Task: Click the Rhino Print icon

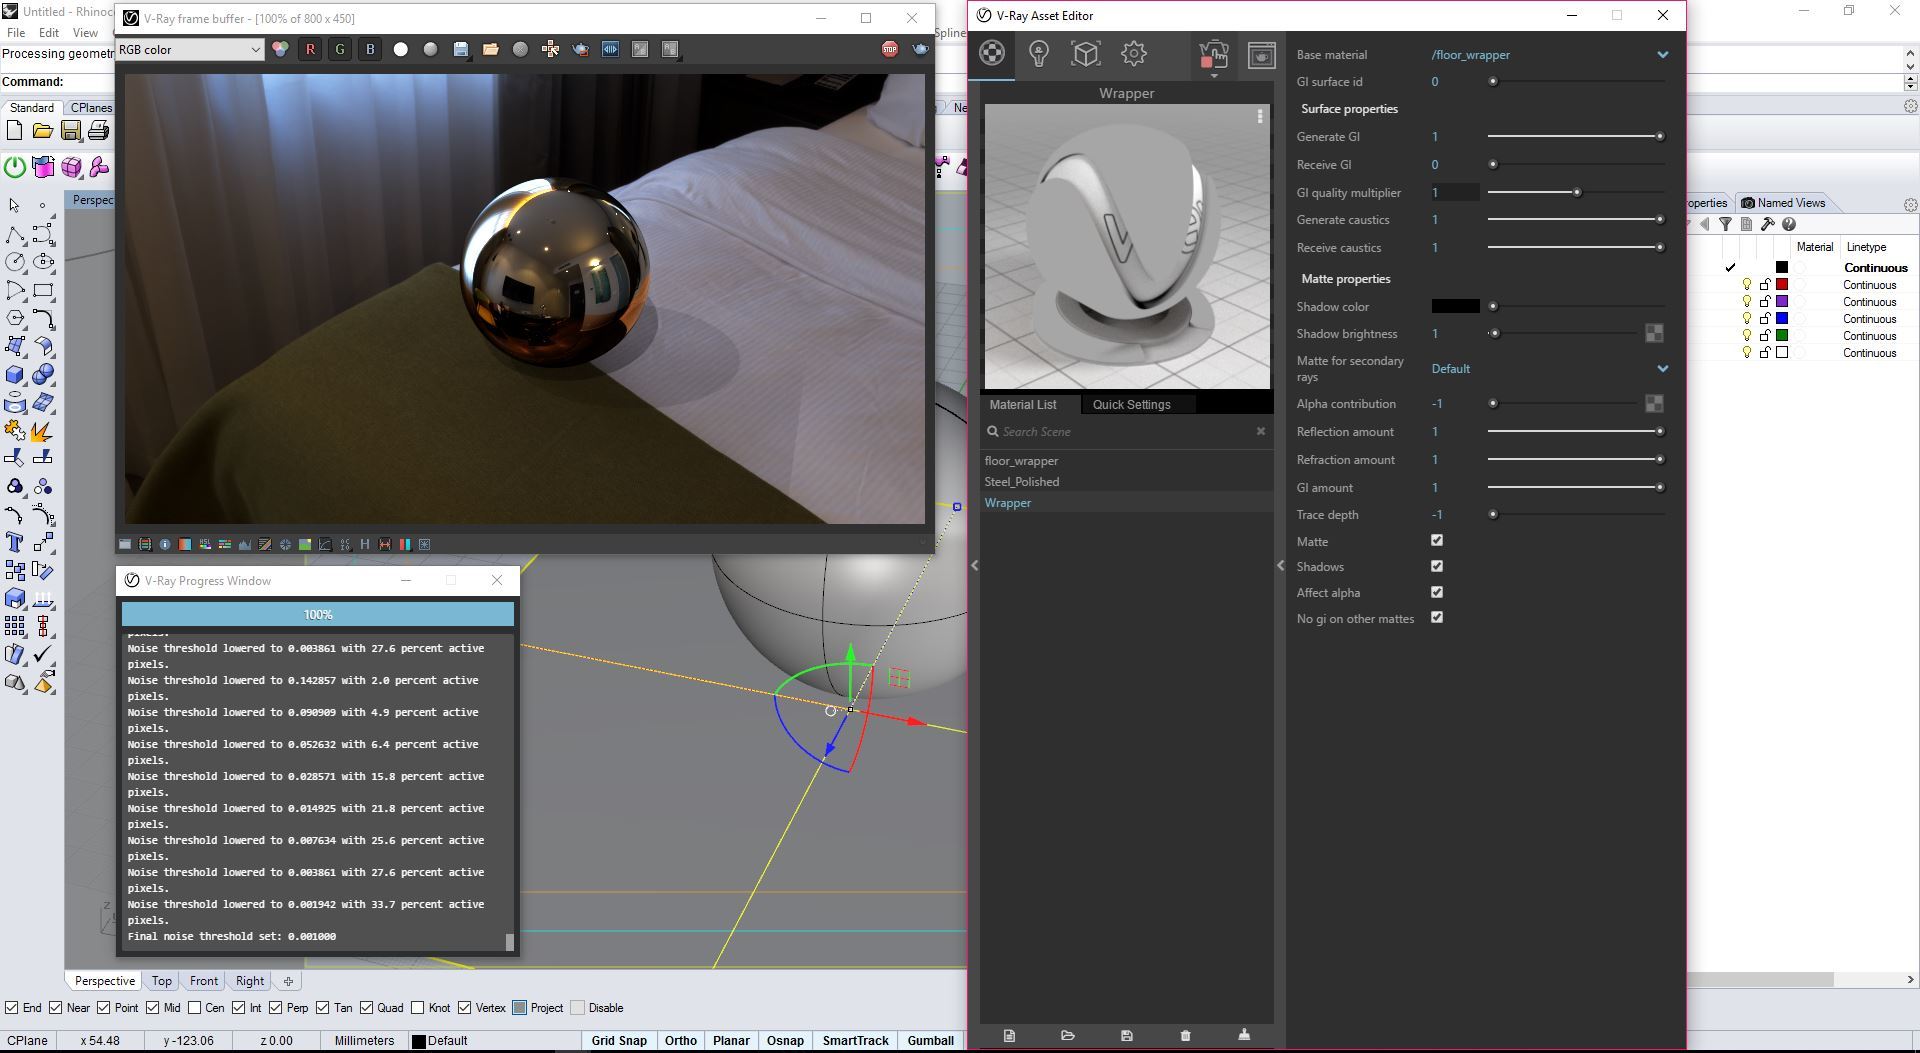Action: click(98, 131)
